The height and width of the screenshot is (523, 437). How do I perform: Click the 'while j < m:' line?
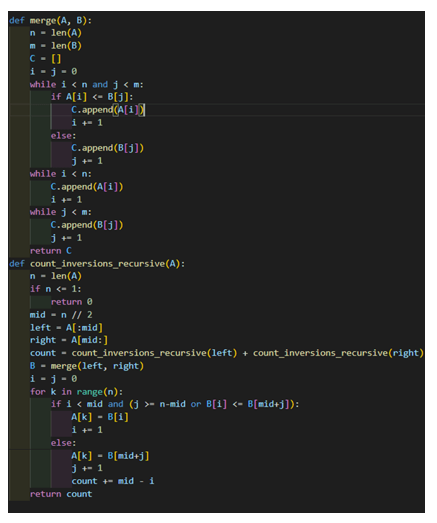(60, 212)
